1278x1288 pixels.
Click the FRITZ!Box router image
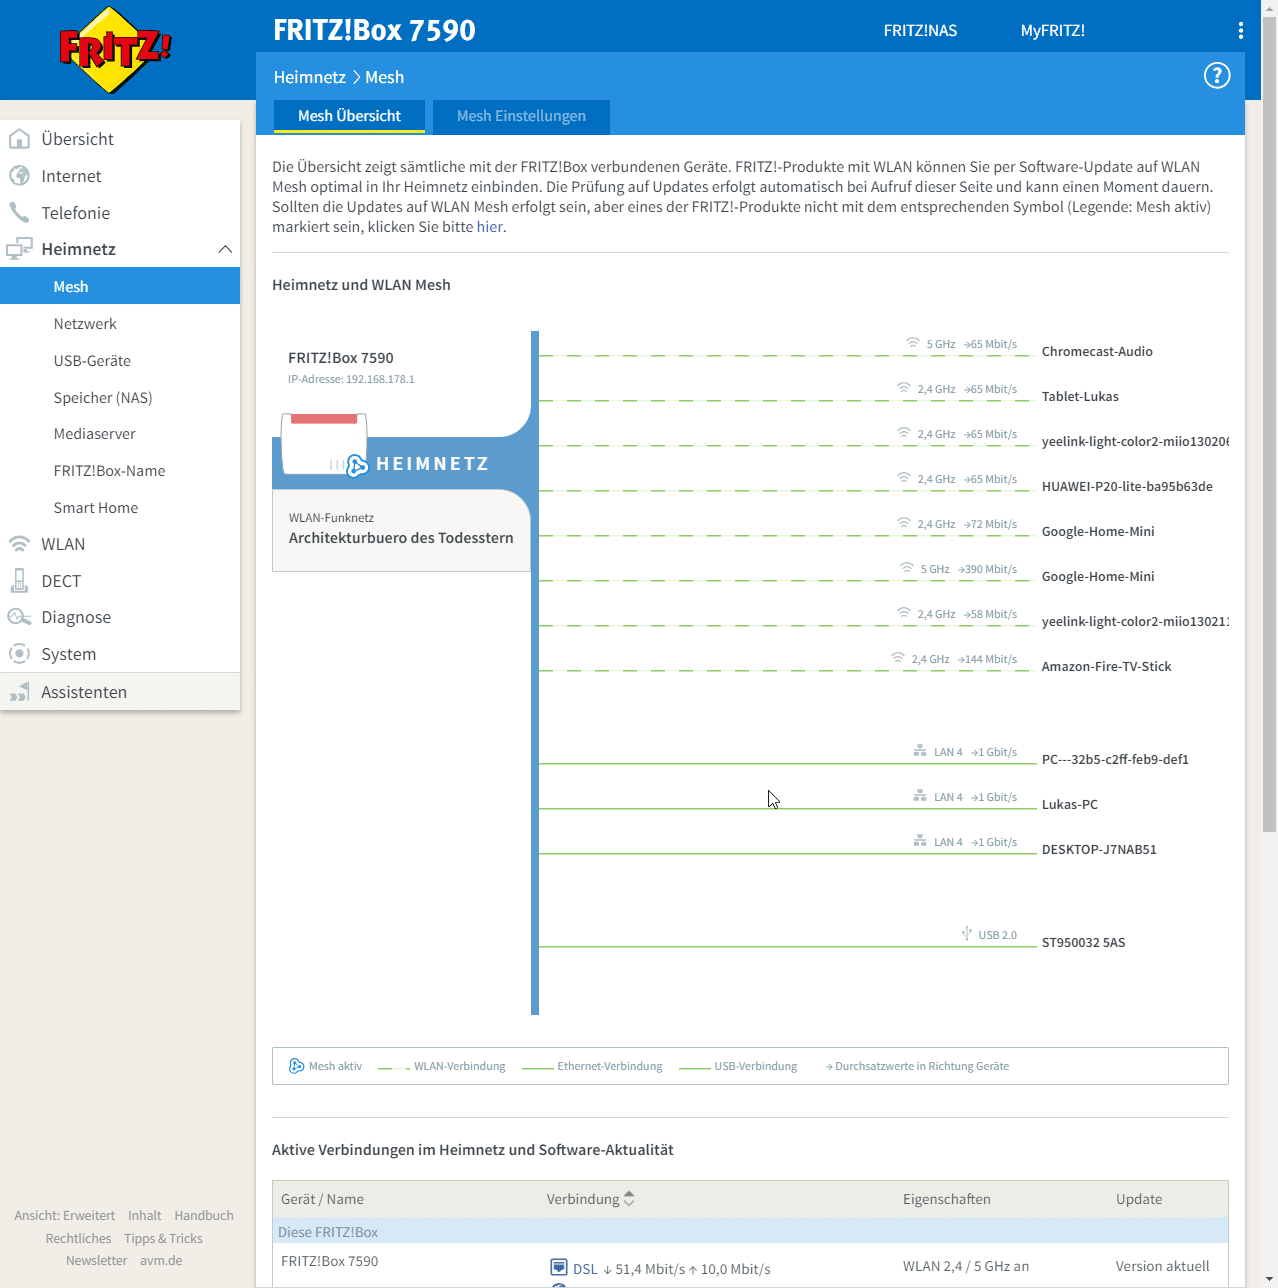[x=323, y=443]
